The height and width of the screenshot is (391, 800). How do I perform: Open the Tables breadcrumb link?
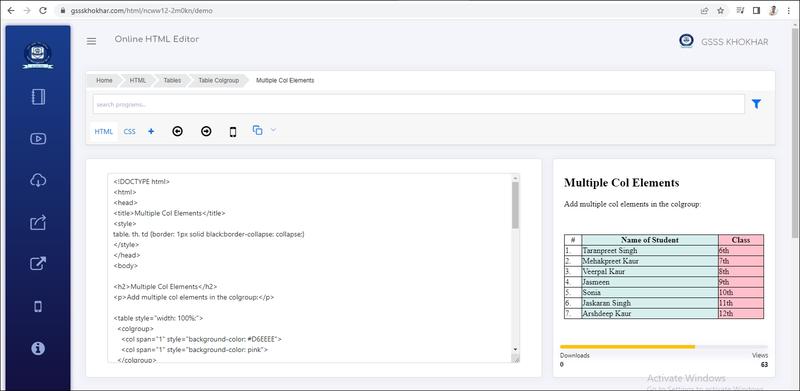pos(172,81)
